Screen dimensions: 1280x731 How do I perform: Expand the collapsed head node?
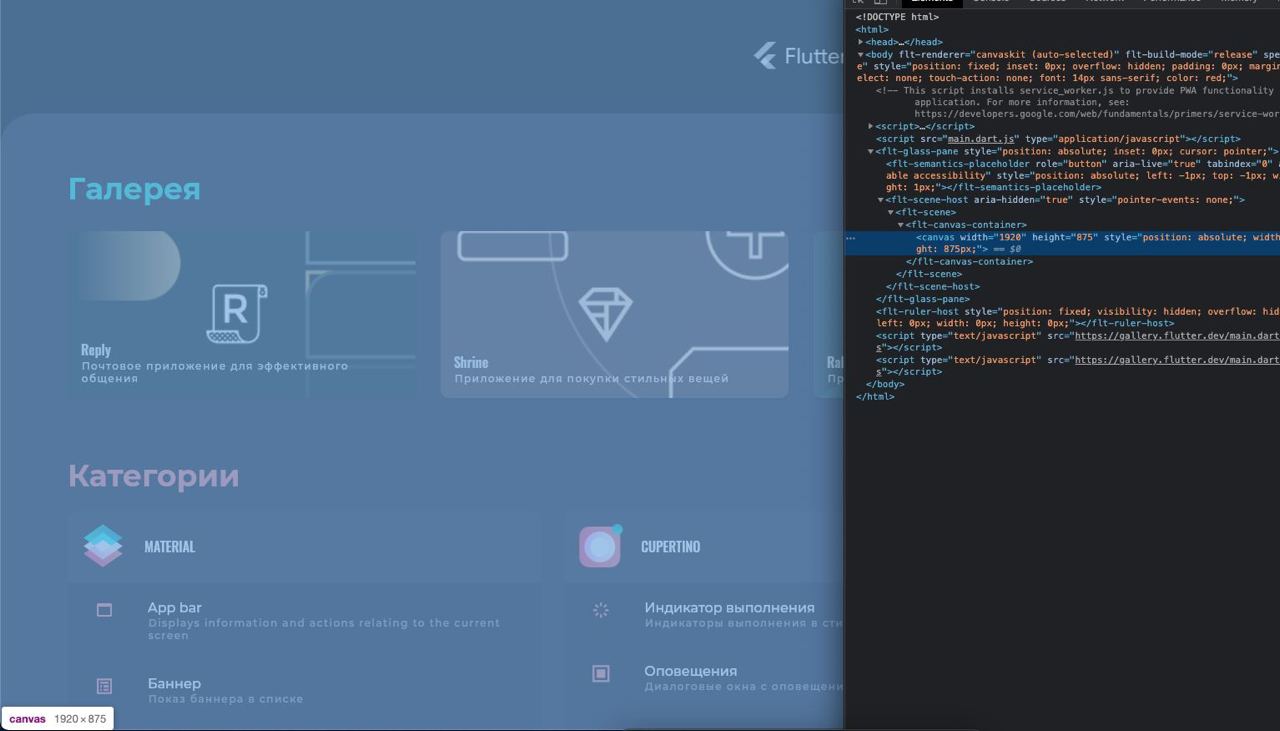(861, 42)
